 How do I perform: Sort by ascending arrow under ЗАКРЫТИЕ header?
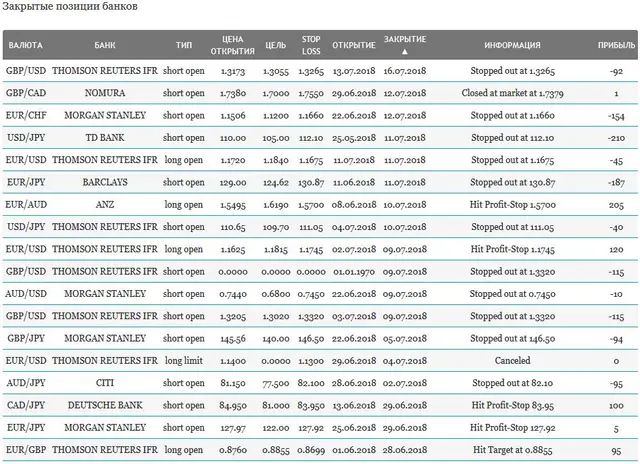pyautogui.click(x=404, y=52)
